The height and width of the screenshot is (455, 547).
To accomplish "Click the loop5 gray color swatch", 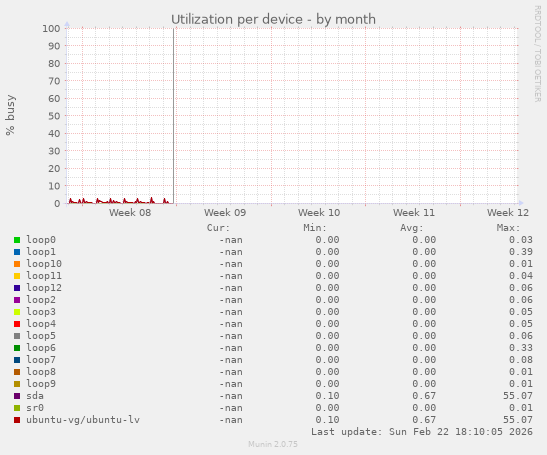I will 17,336.
